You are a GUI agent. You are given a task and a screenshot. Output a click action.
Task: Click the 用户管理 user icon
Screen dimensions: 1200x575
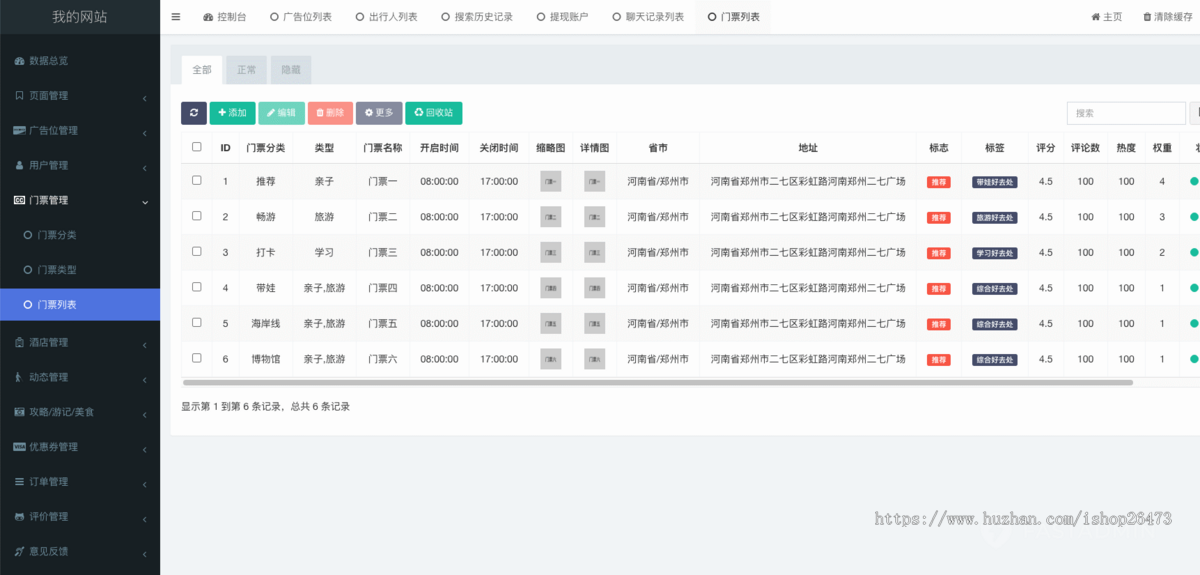[x=19, y=165]
